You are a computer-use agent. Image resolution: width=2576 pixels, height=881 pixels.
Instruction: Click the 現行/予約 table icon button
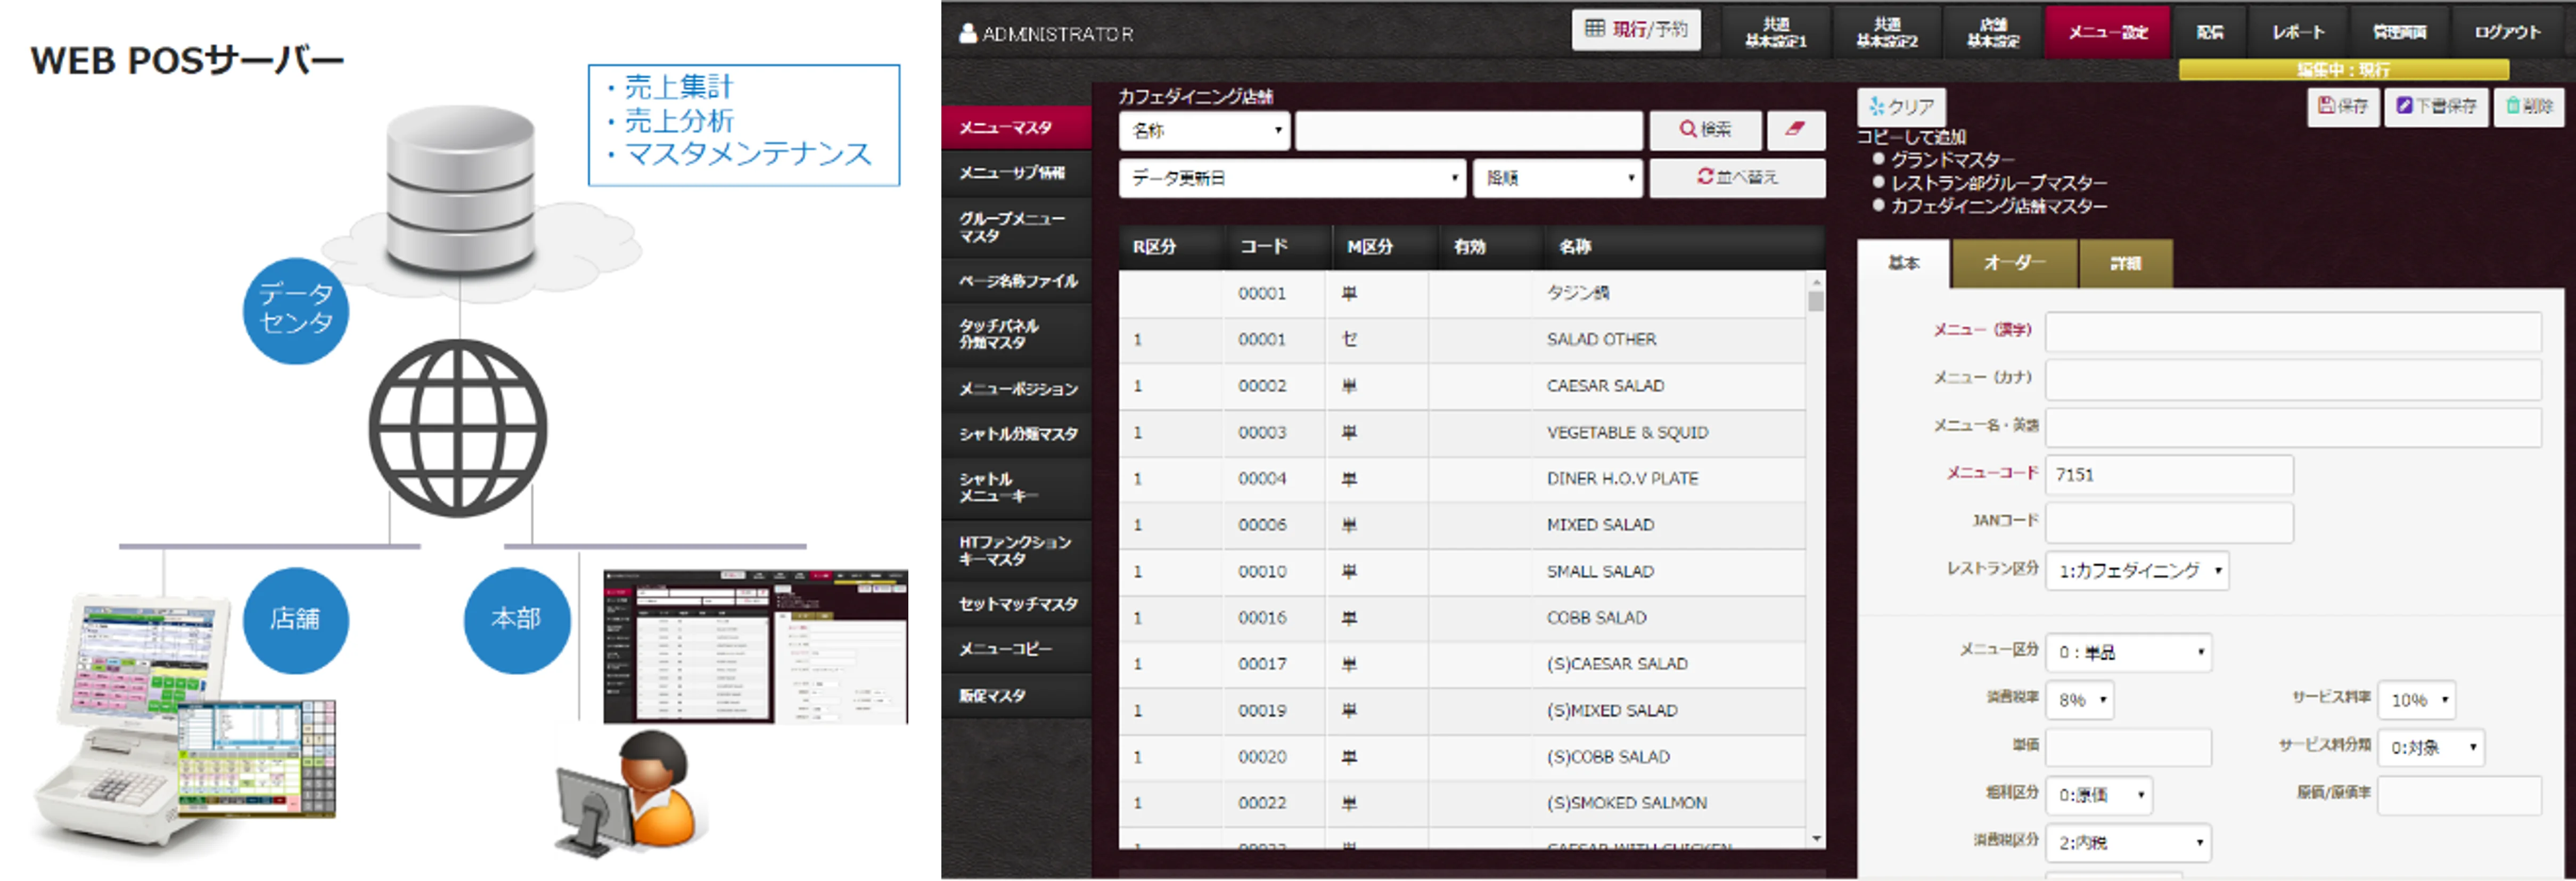(1636, 29)
